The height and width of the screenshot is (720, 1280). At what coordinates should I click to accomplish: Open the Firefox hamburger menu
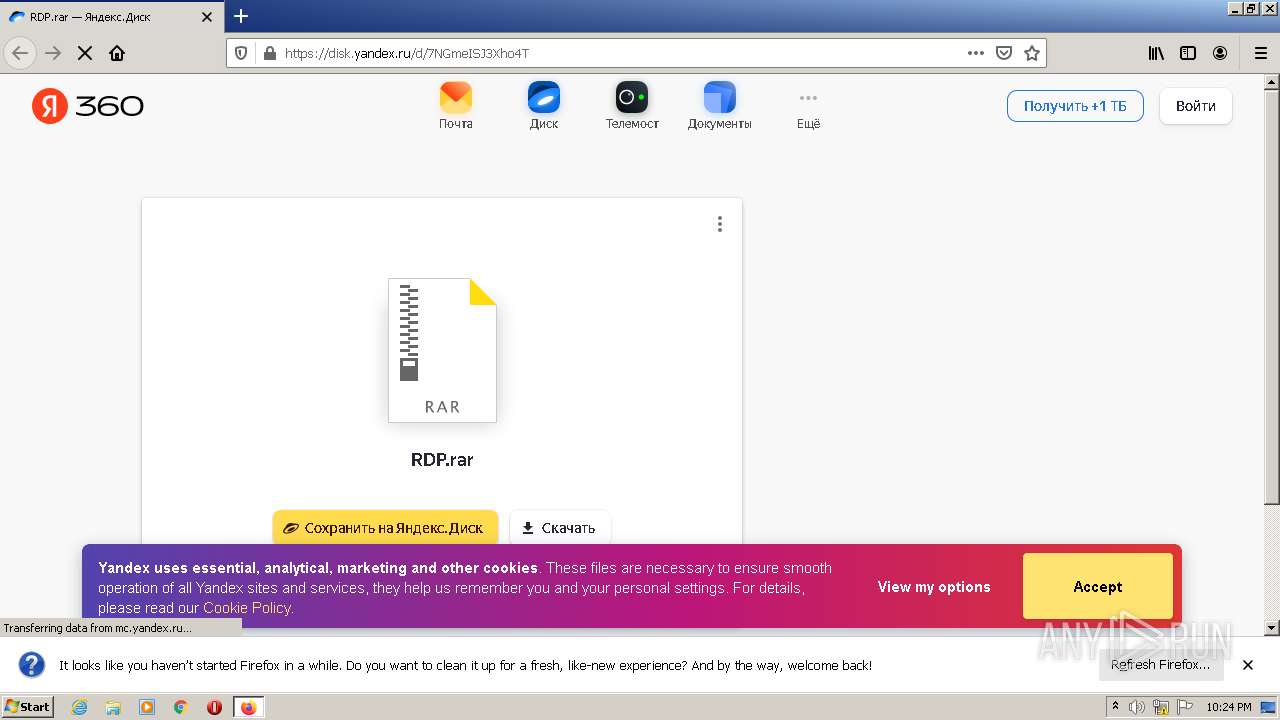tap(1260, 53)
